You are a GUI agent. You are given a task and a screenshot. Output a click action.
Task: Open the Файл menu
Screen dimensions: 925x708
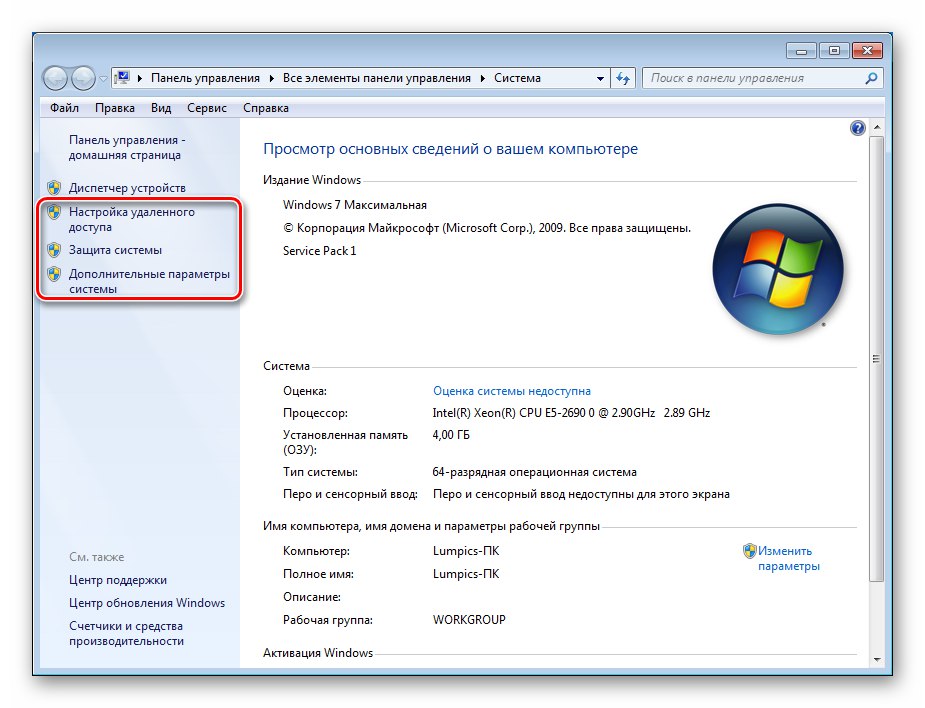(x=64, y=108)
